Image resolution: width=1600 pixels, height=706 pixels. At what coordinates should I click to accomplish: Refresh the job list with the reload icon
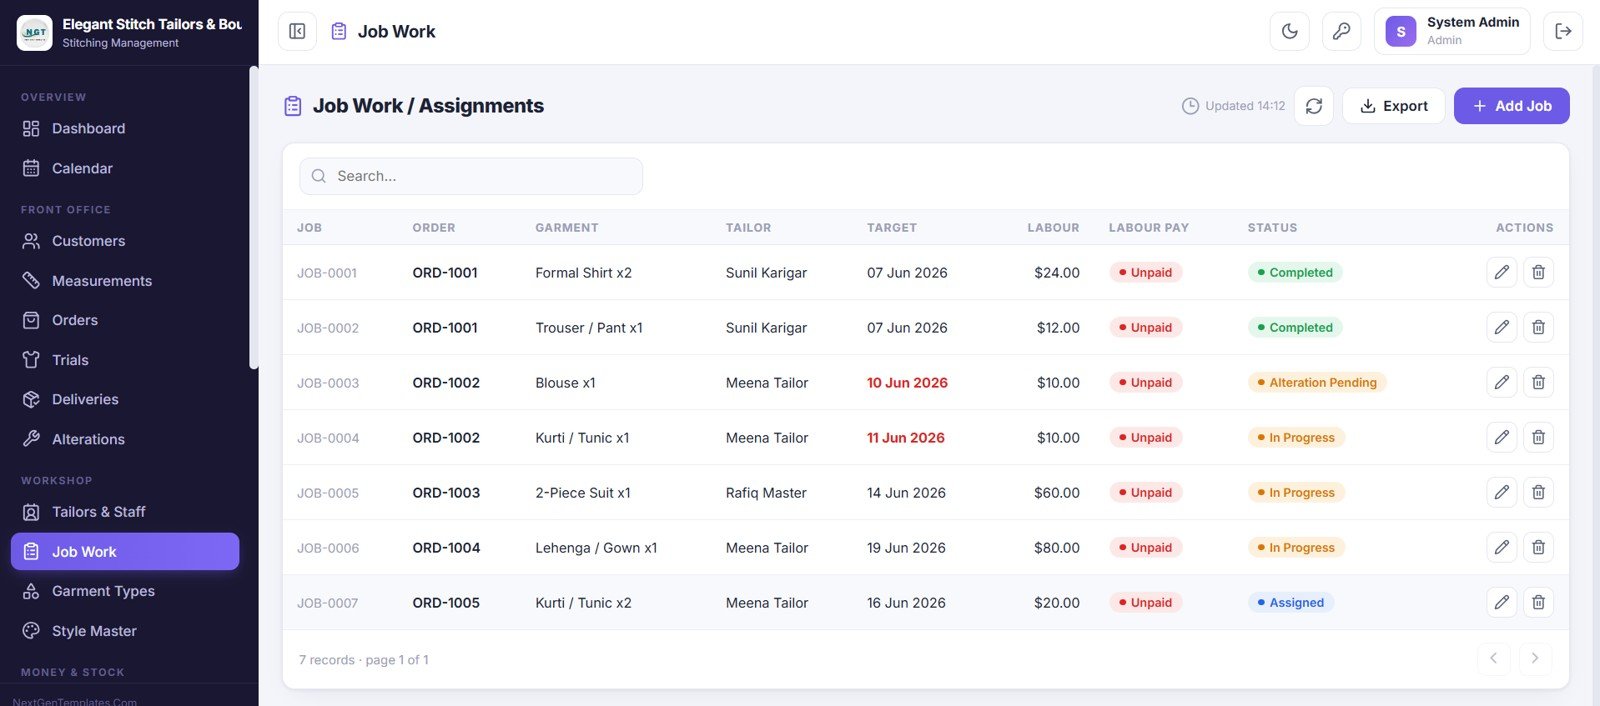(x=1314, y=106)
